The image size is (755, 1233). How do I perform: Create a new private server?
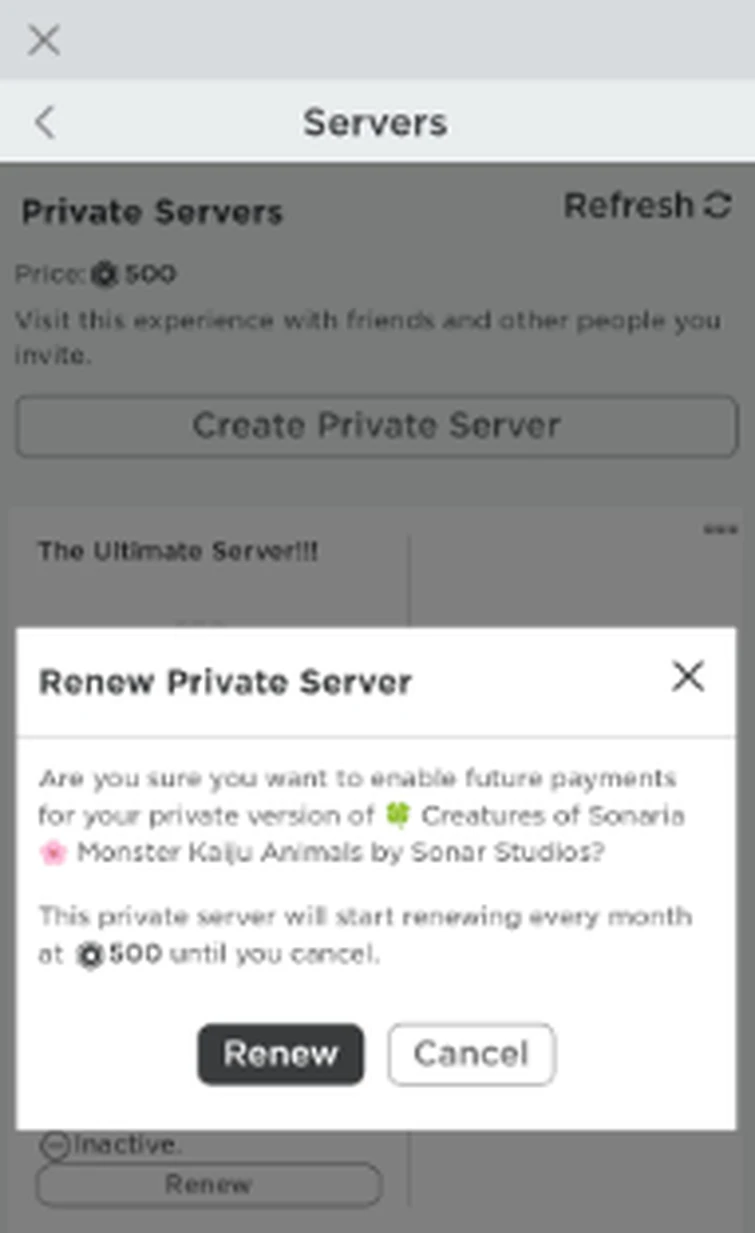tap(376, 426)
